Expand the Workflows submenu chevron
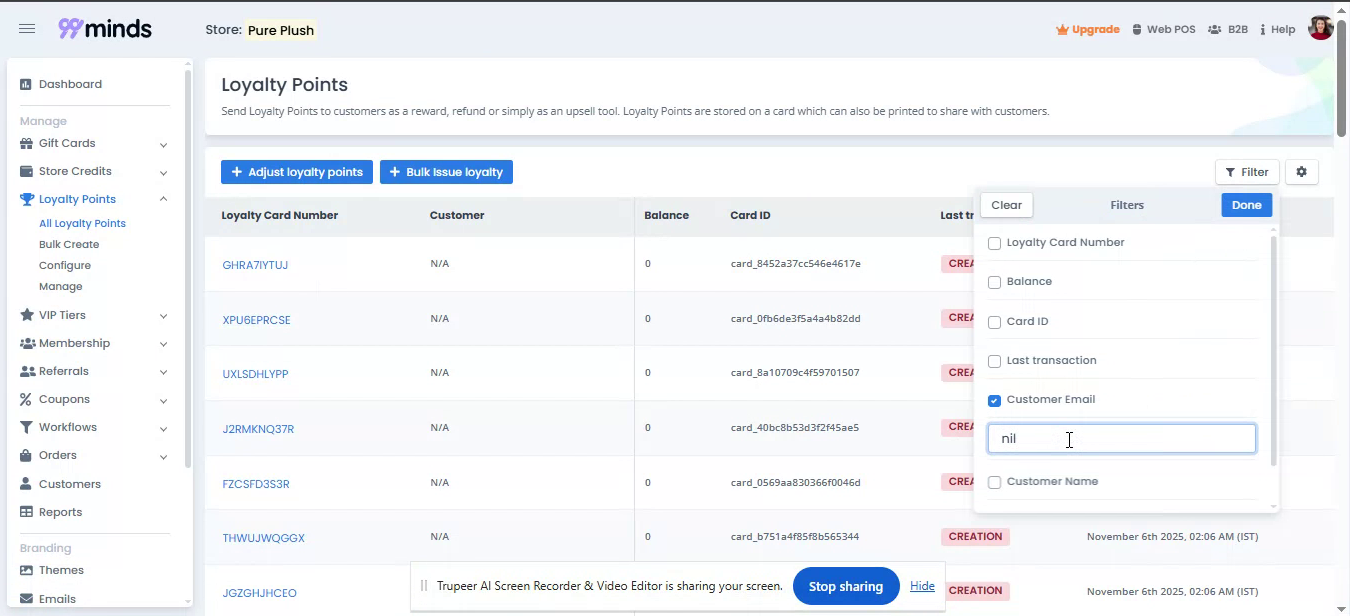Screen dimensions: 1350x616 (163, 429)
